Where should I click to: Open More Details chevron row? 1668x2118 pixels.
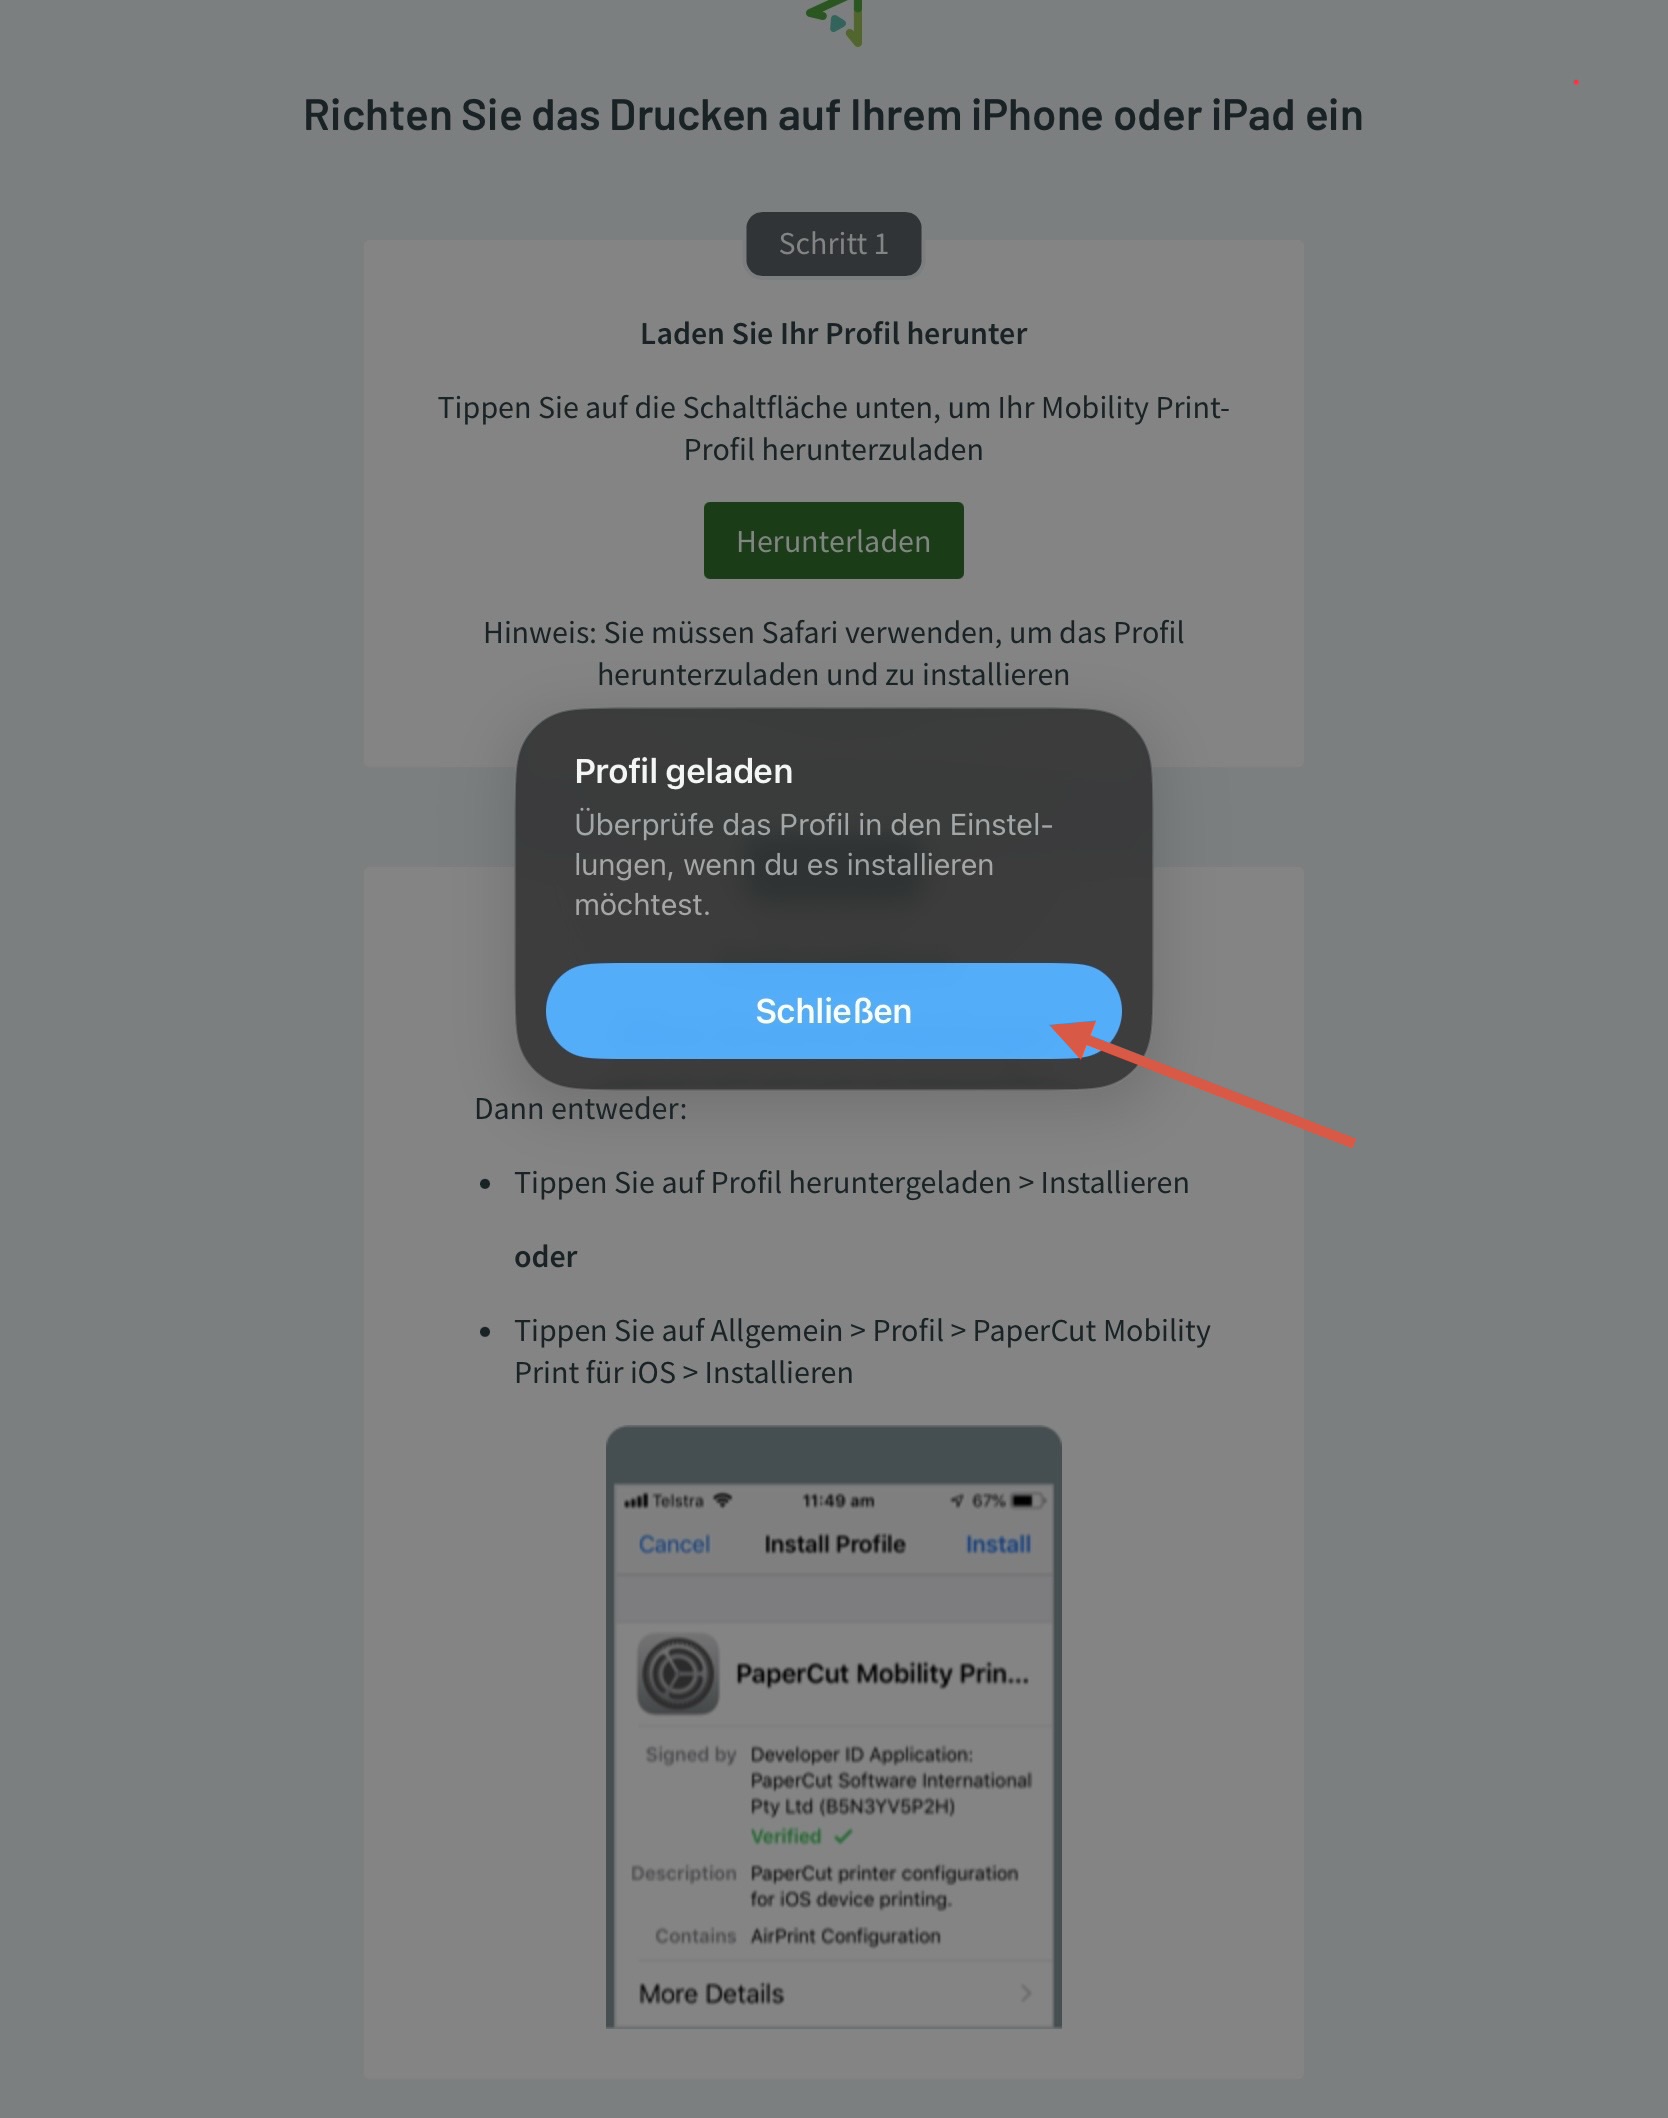pos(834,1993)
